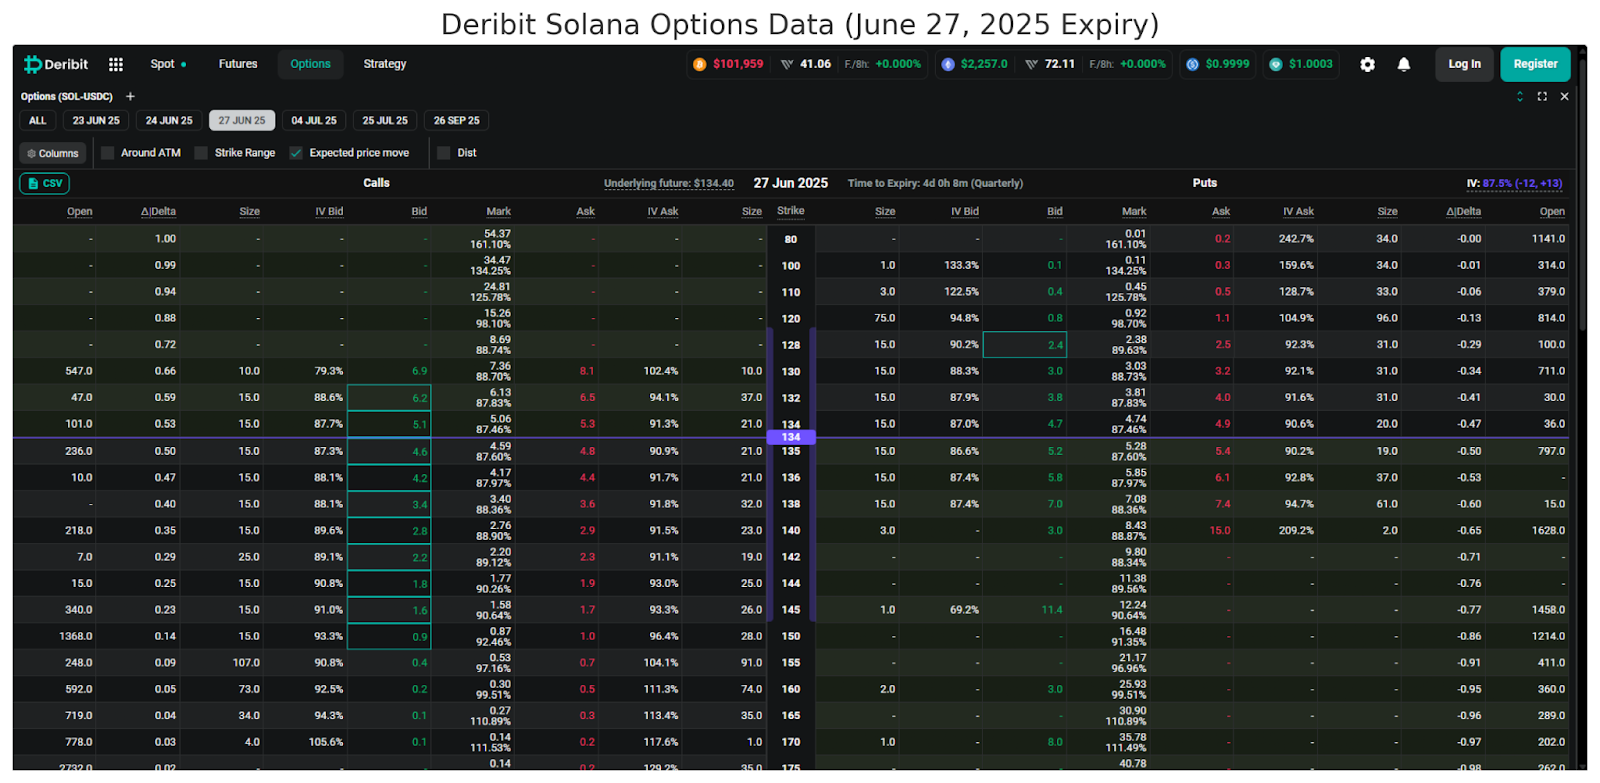Click the Ethereum price ticker icon
The height and width of the screenshot is (783, 1600).
[x=948, y=64]
